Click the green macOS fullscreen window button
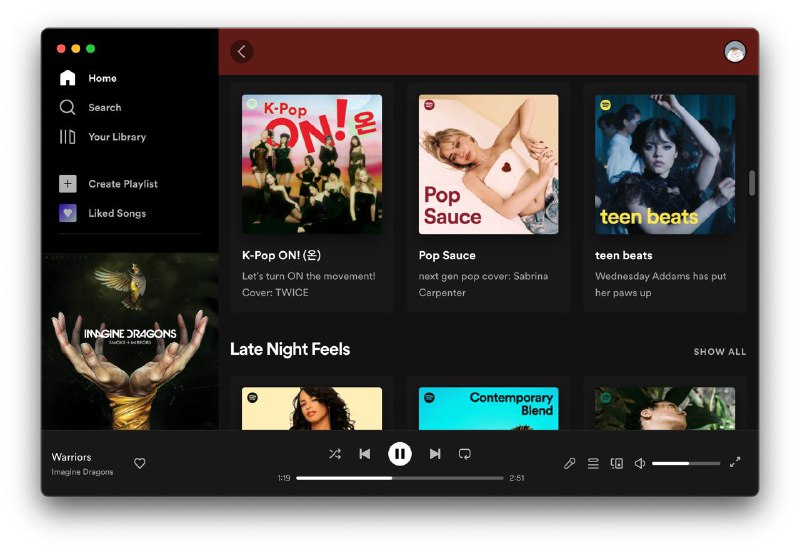The width and height of the screenshot is (800, 551). (90, 48)
